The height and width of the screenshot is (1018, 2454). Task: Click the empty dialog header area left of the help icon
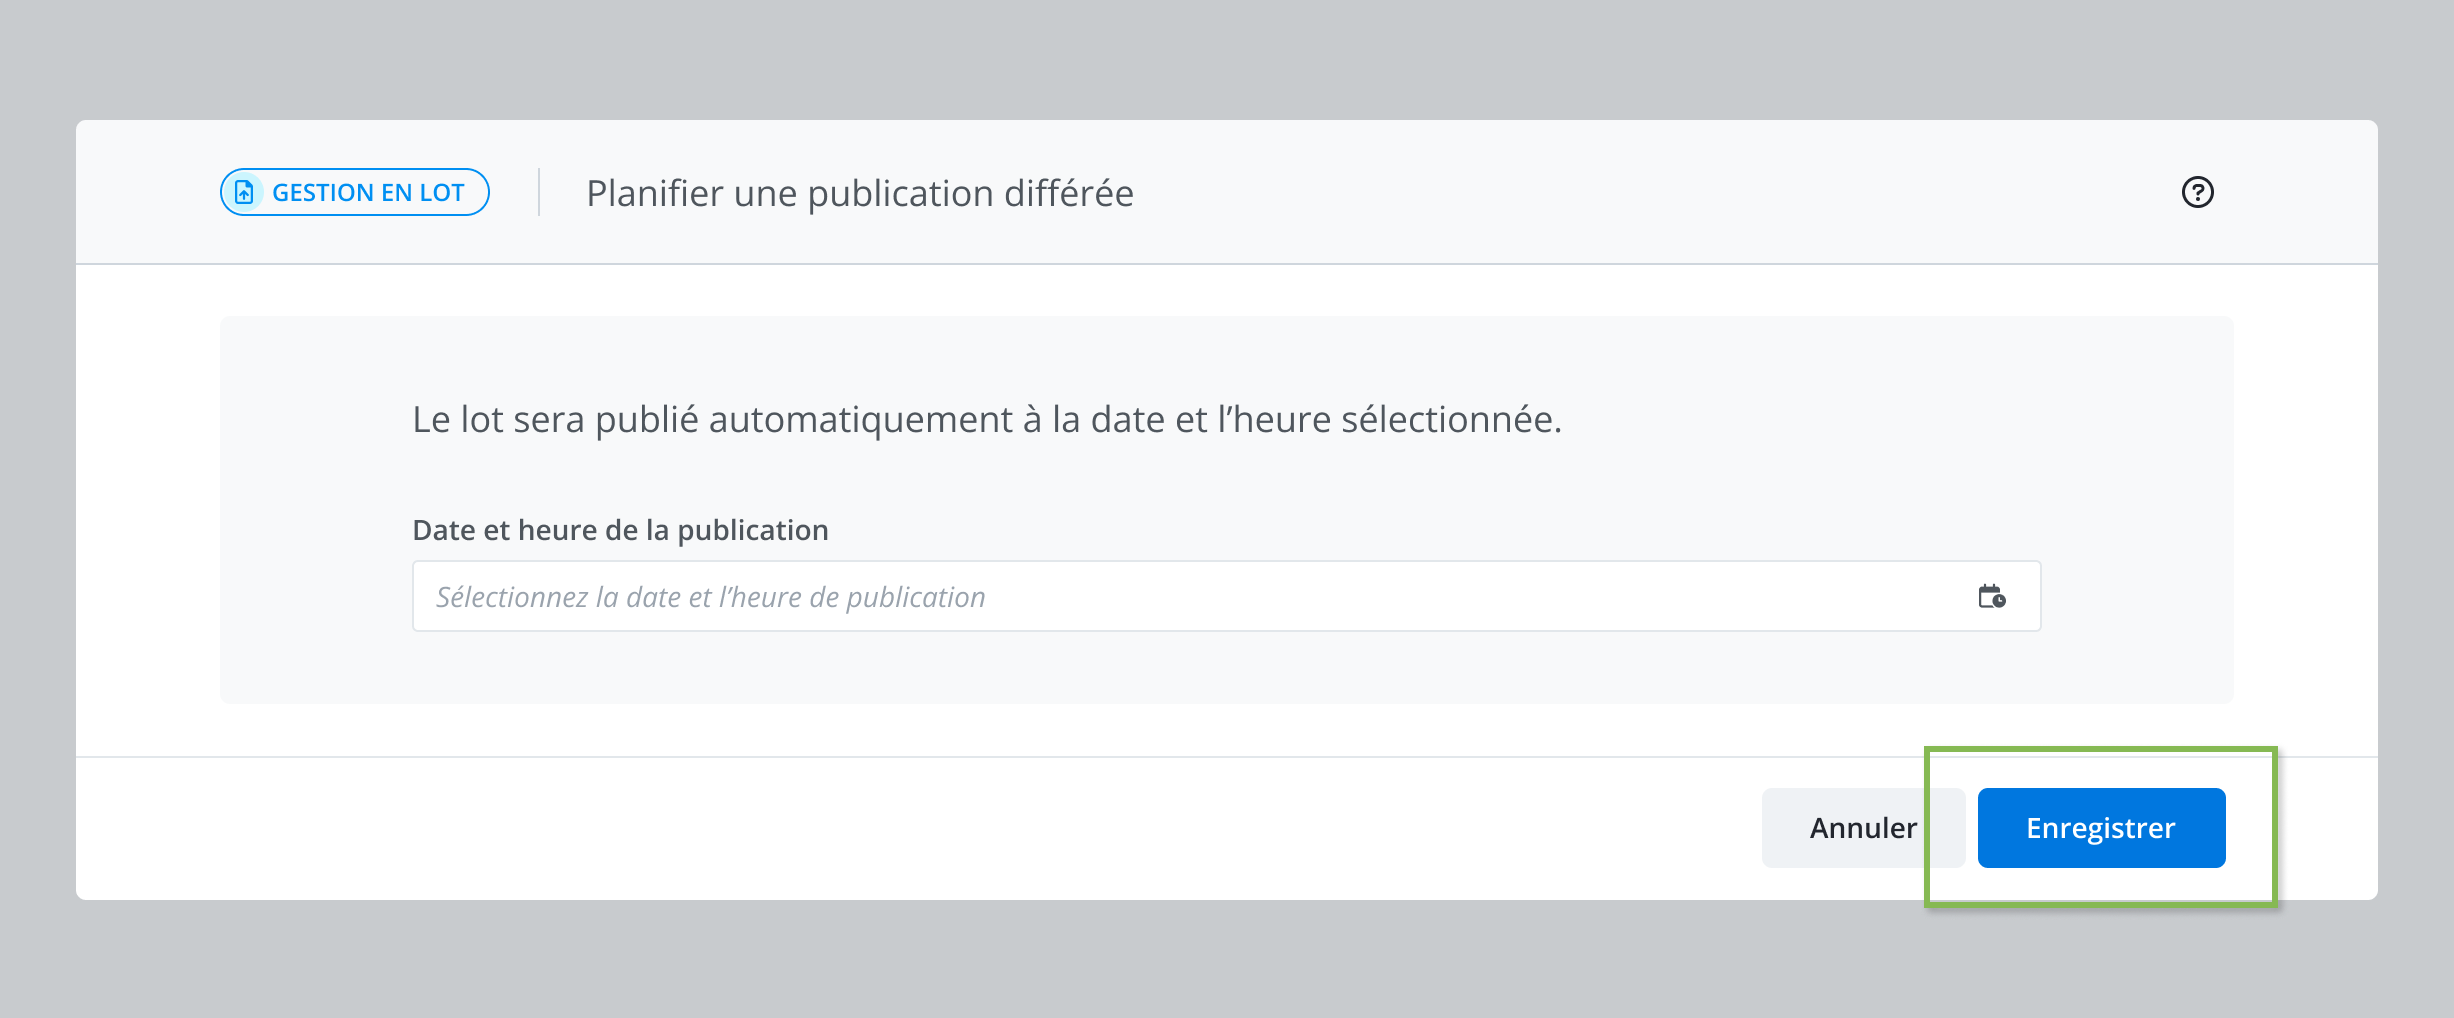(1650, 192)
